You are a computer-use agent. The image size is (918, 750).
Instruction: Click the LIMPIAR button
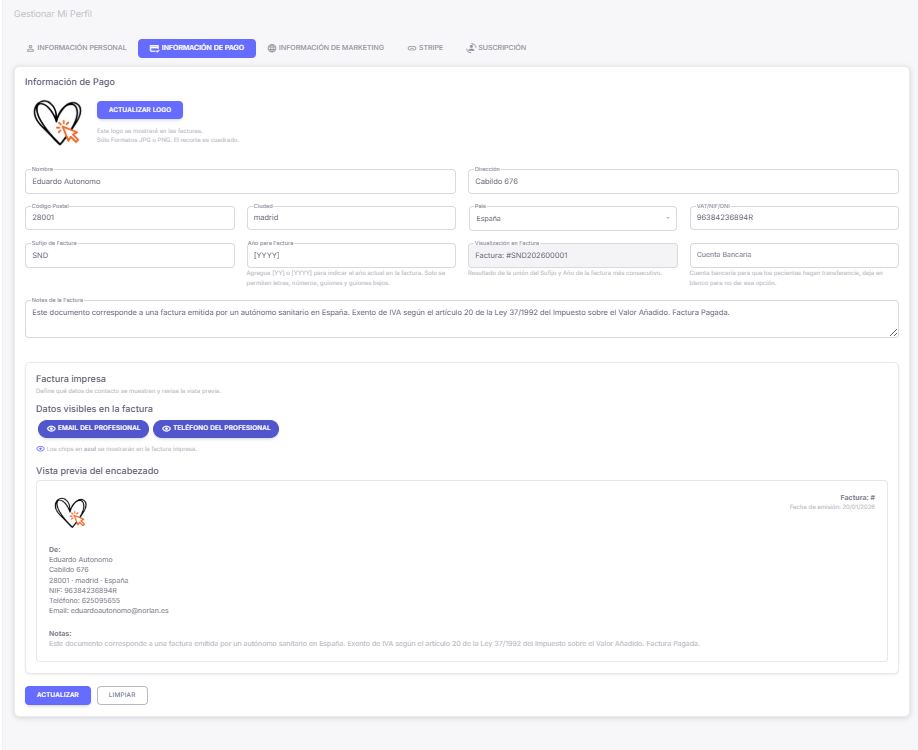pos(122,695)
